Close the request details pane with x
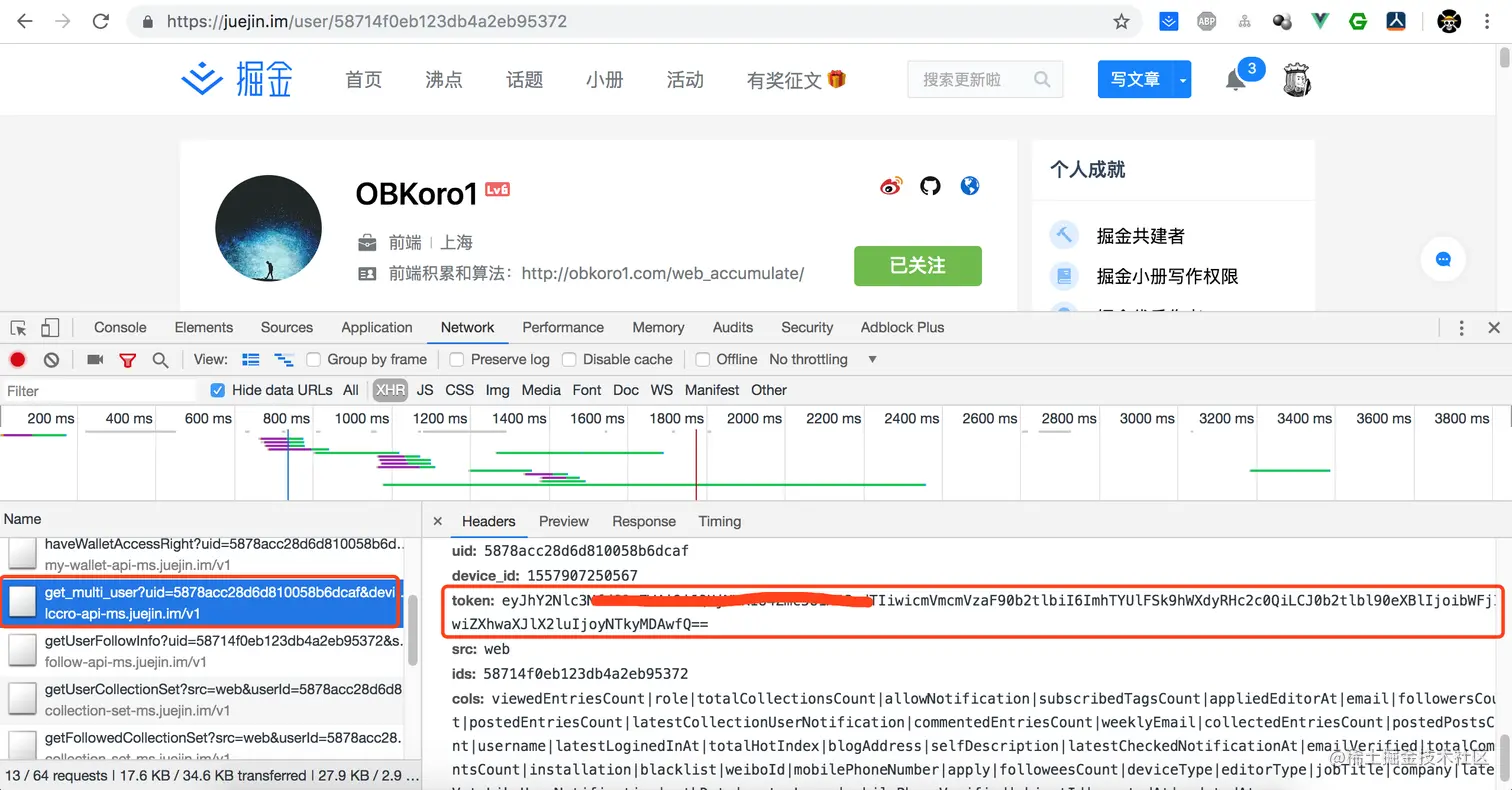The width and height of the screenshot is (1512, 790). point(437,522)
